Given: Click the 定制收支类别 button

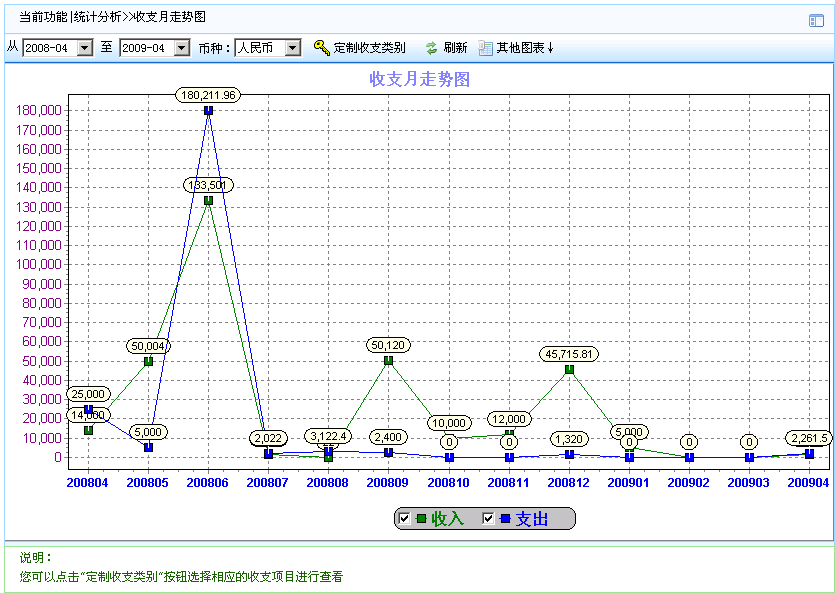Looking at the screenshot, I should point(369,48).
